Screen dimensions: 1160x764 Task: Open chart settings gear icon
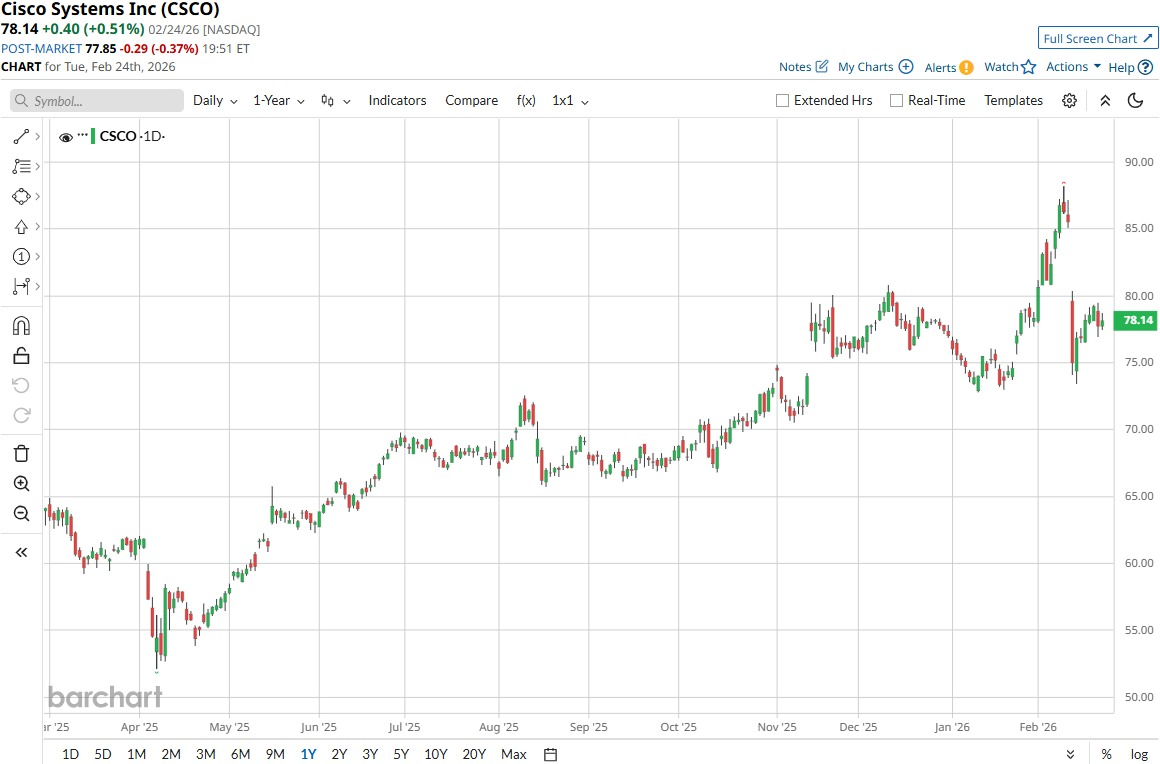1069,101
